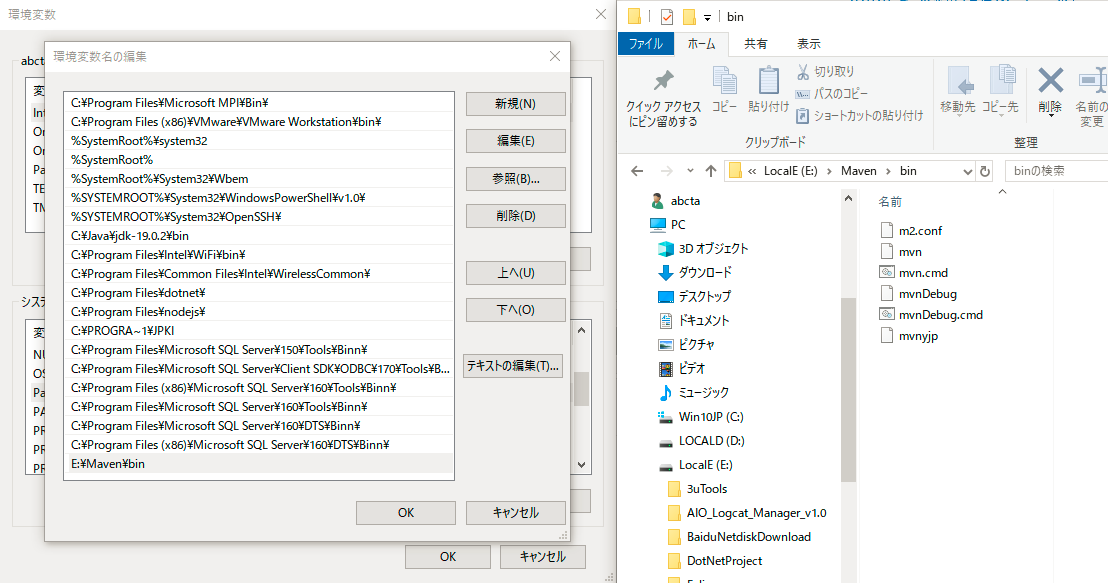
Task: Click Paste shortcut (ショートカットの貼り付け)
Action: pos(859,115)
